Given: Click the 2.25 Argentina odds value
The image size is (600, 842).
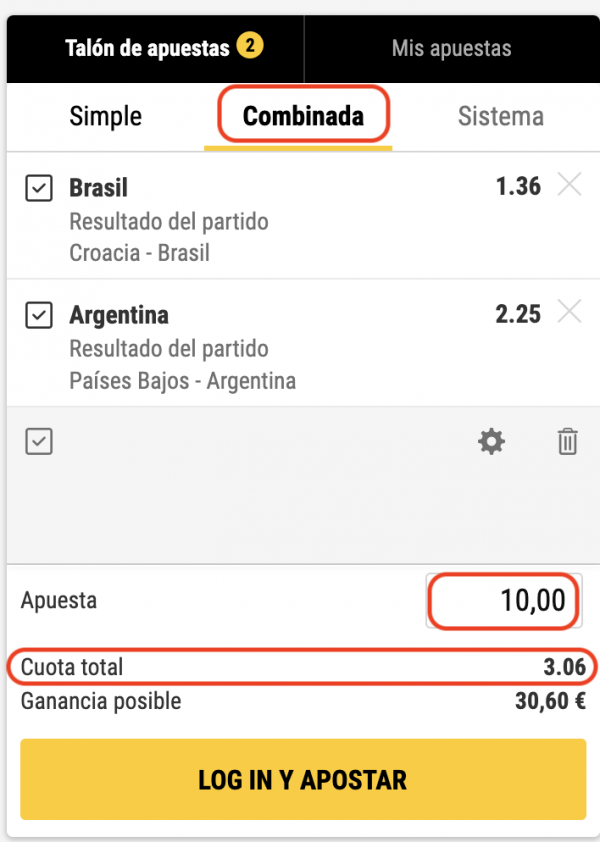Looking at the screenshot, I should coord(518,314).
